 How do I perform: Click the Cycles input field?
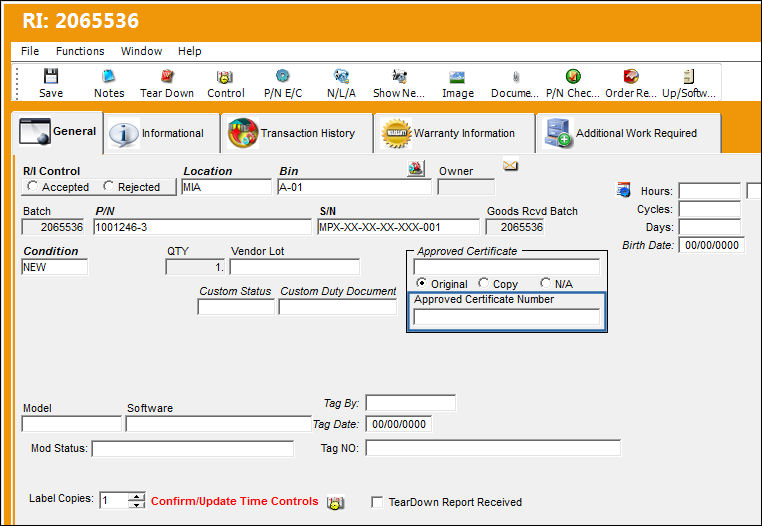710,209
